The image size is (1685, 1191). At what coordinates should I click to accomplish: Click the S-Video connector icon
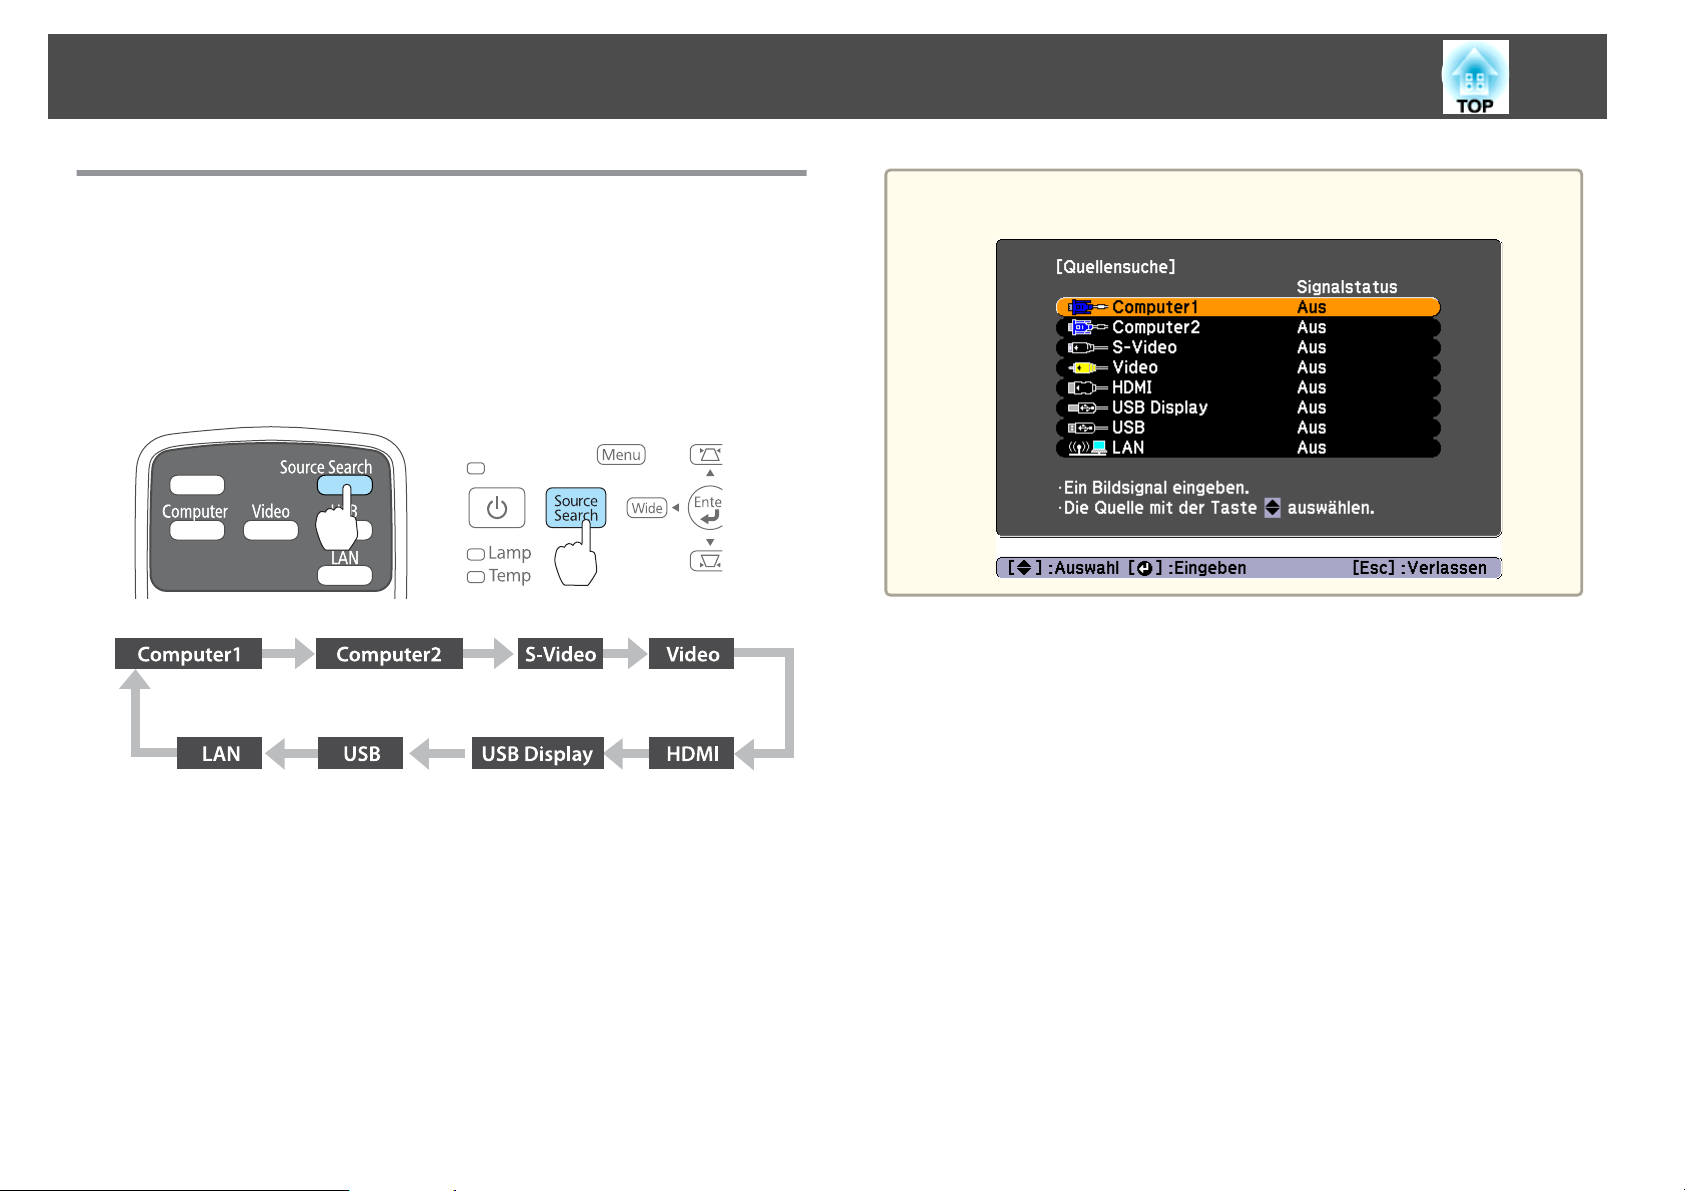[x=1087, y=347]
